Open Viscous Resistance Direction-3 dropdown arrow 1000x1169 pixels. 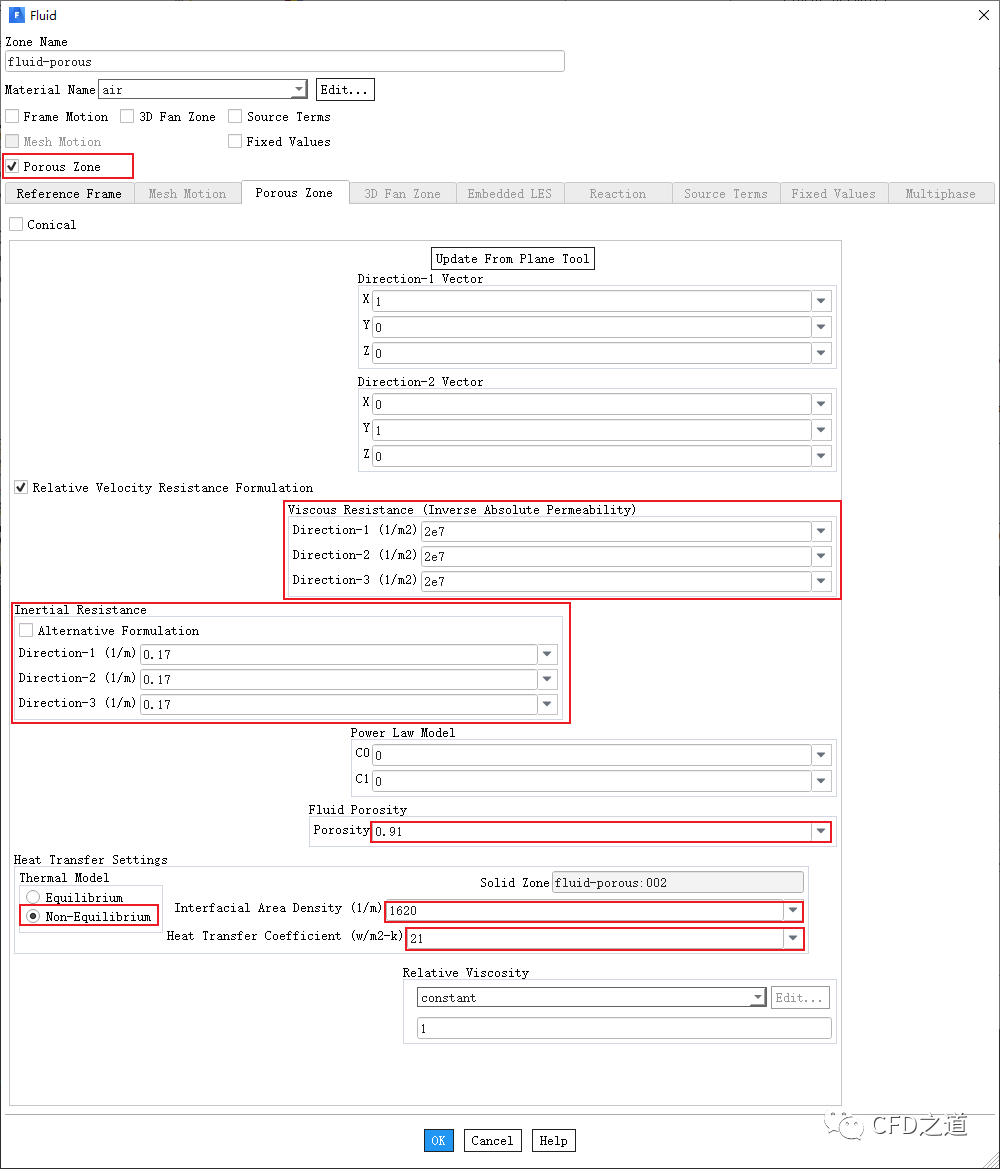coord(821,582)
